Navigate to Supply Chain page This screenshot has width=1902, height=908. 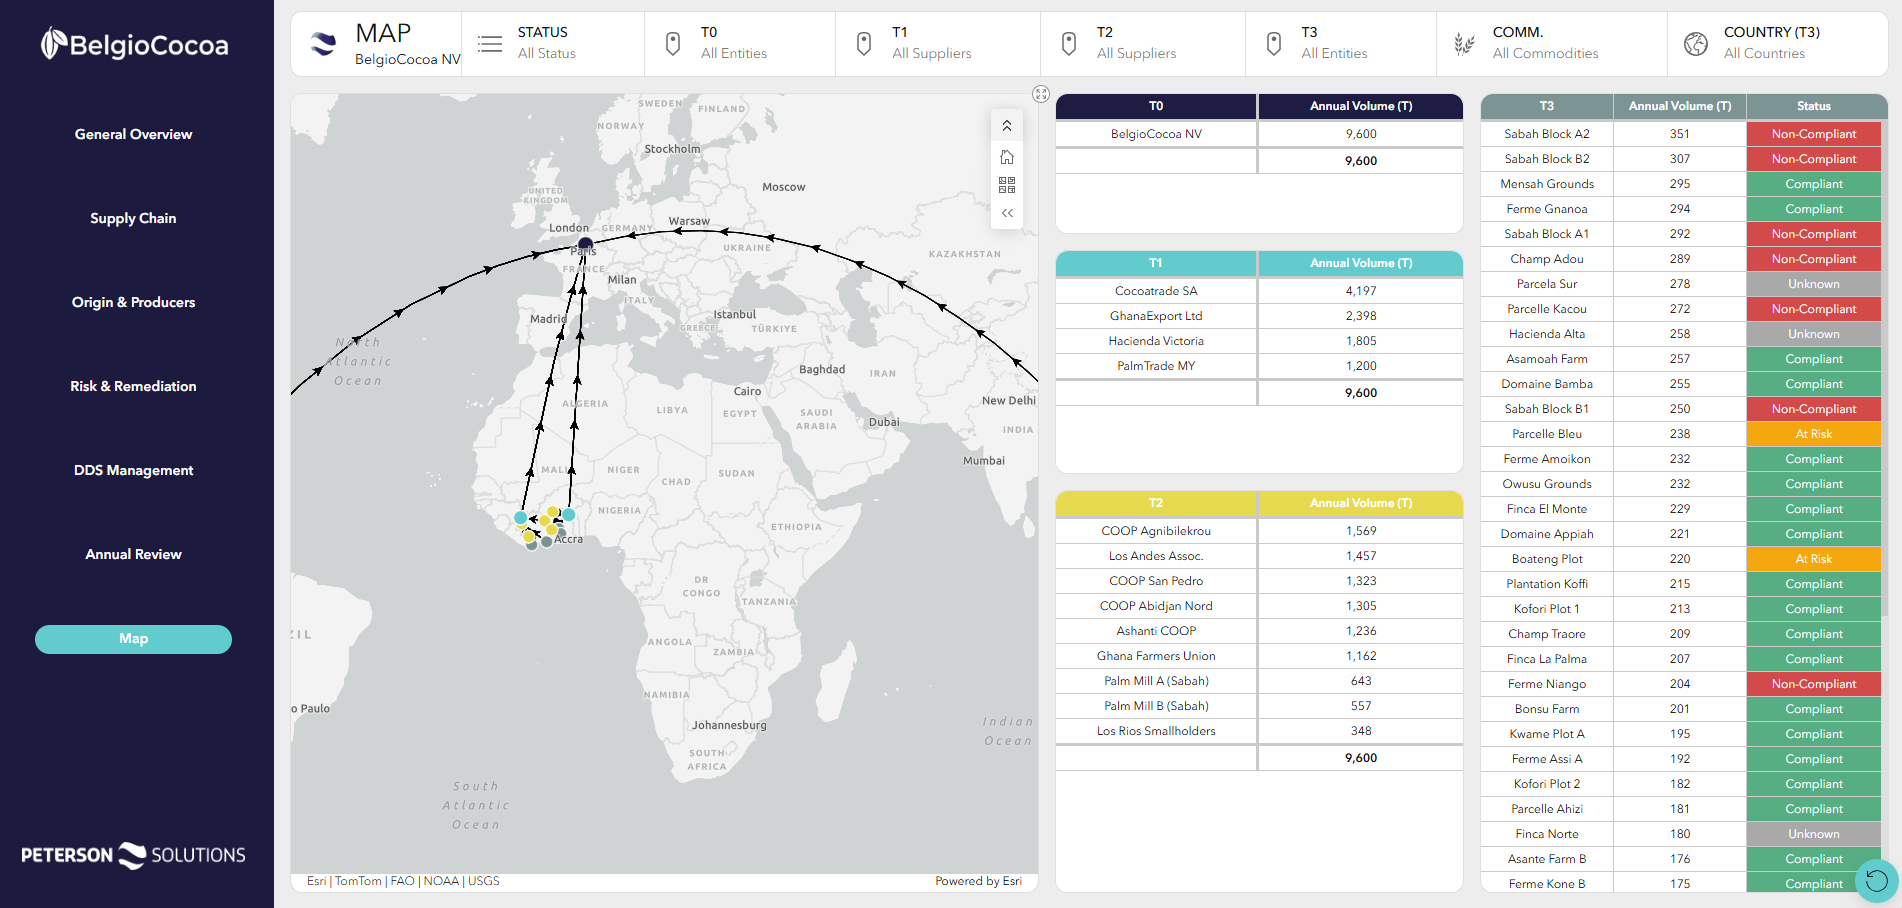[133, 218]
